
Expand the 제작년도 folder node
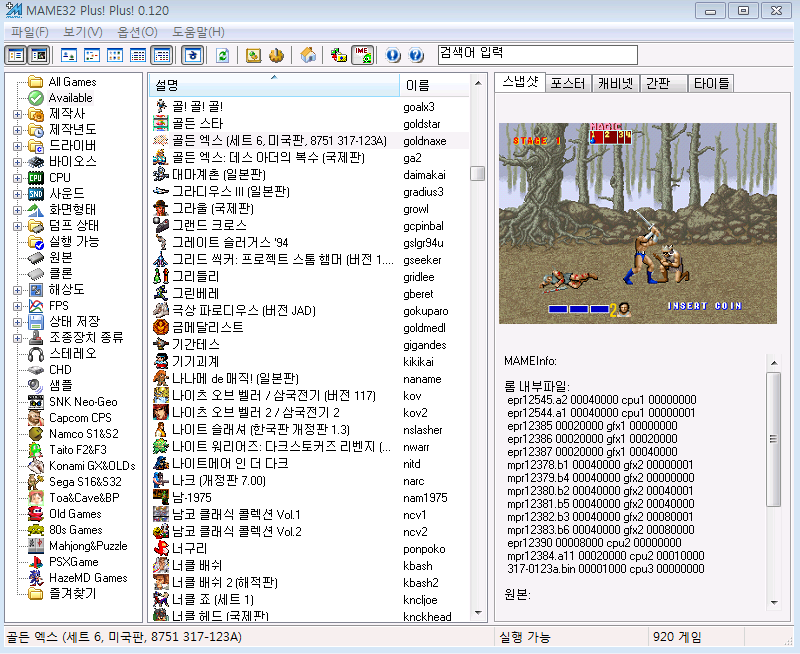pos(17,130)
